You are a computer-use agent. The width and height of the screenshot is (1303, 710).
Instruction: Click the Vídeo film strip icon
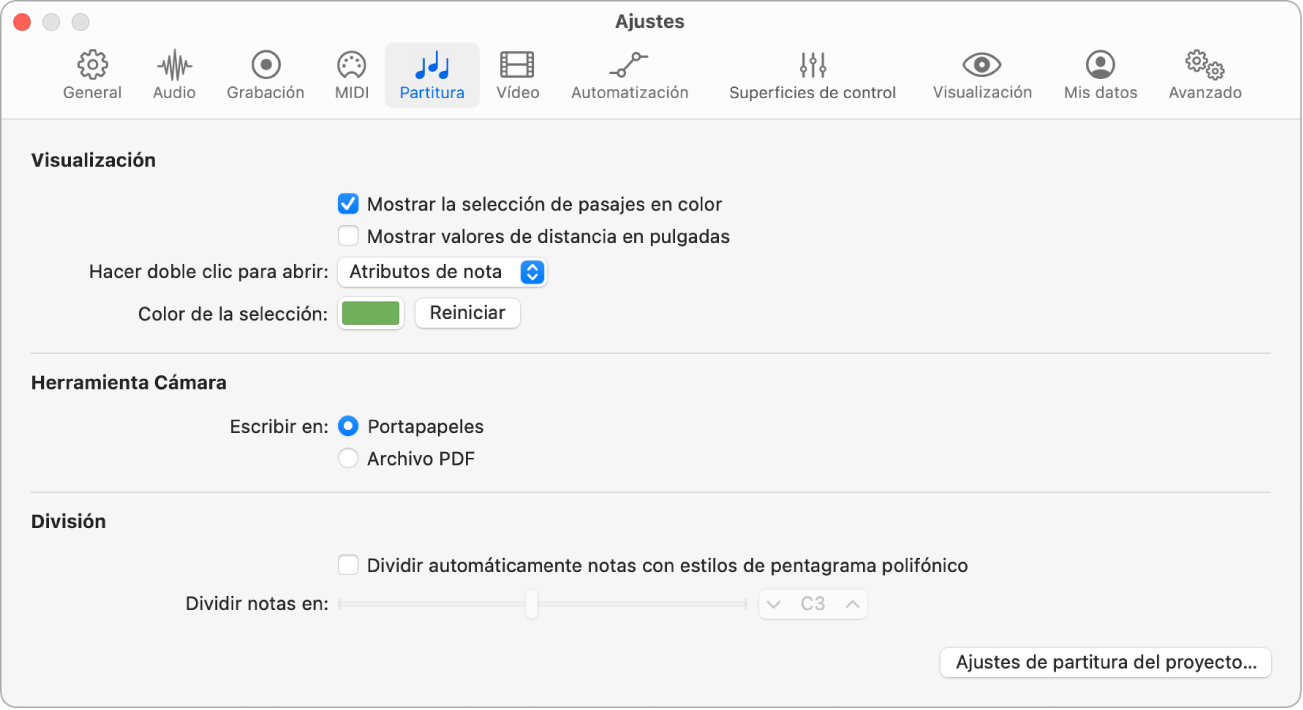[x=517, y=66]
